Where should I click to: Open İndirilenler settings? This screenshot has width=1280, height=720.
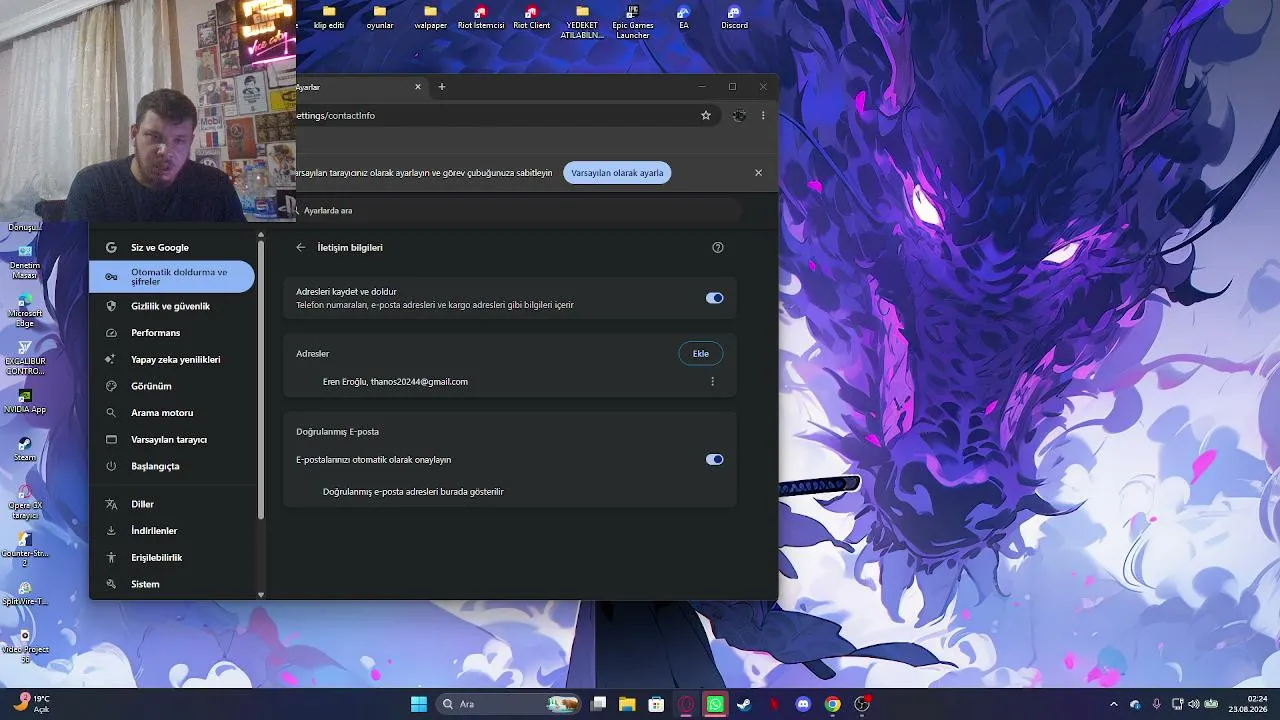(172, 531)
